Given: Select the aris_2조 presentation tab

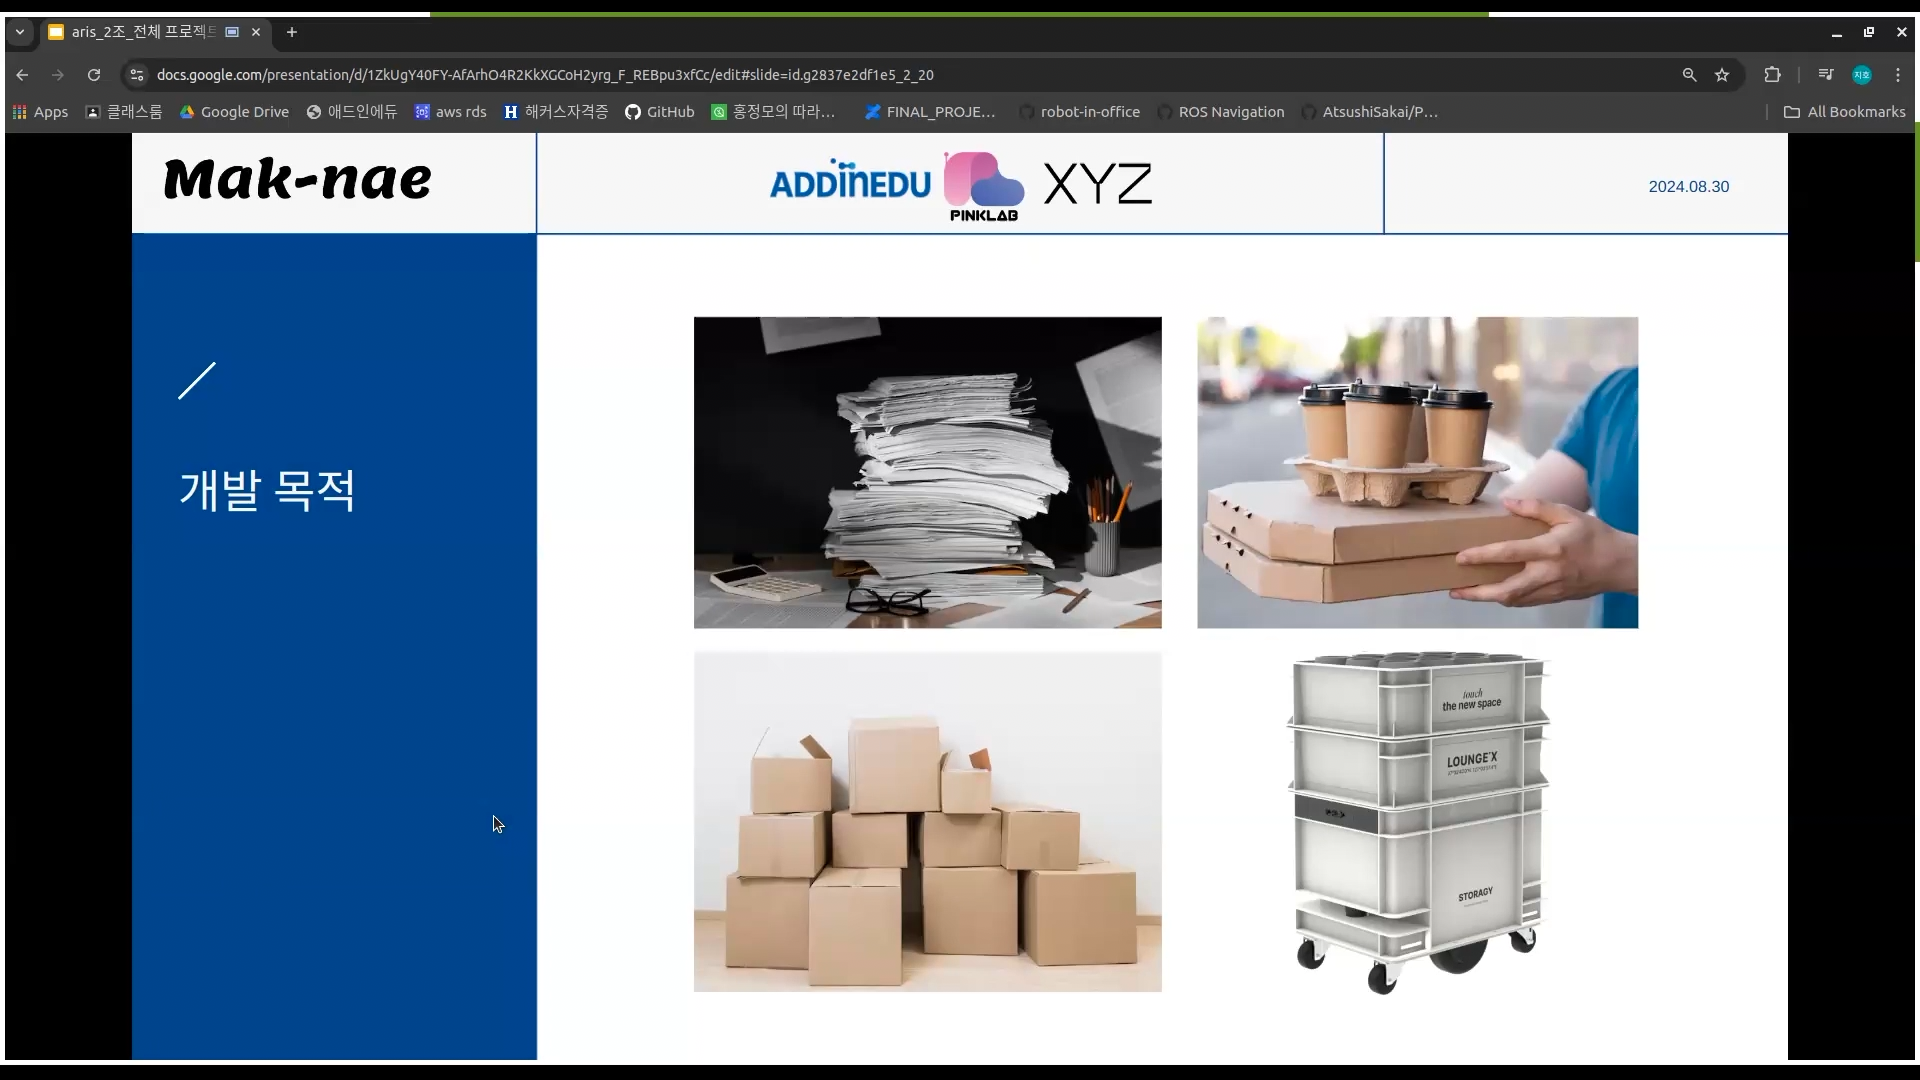Looking at the screenshot, I should (140, 32).
